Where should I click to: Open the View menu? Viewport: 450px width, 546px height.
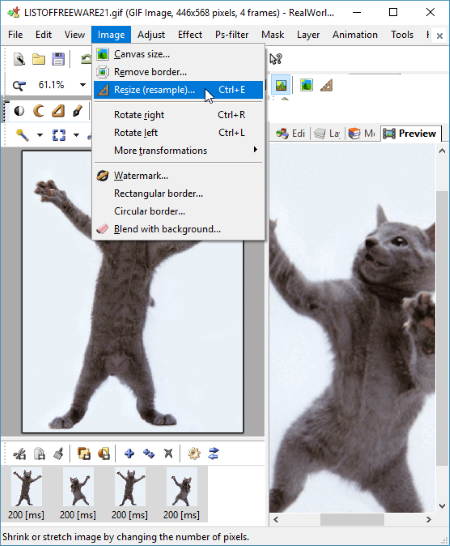click(75, 34)
